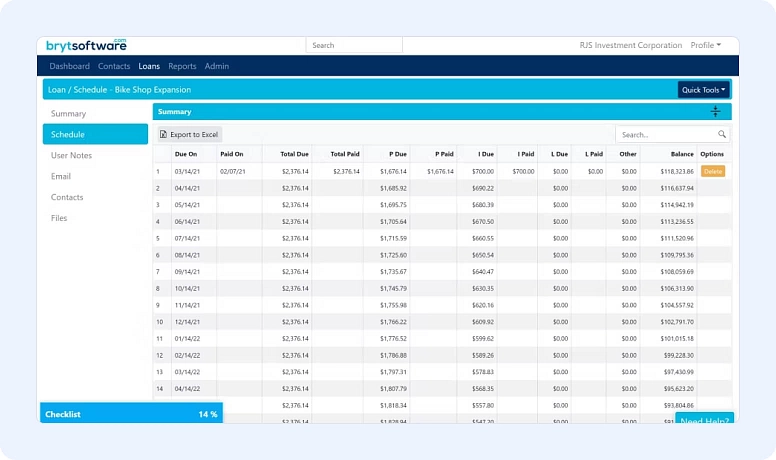Viewport: 776px width, 460px height.
Task: Open the Email sidebar tab
Action: (95, 176)
